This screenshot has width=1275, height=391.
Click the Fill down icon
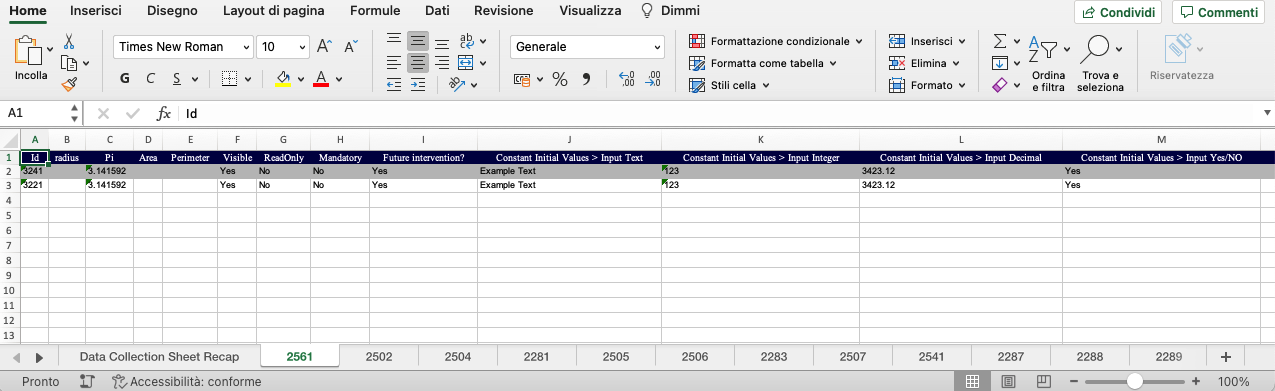click(999, 63)
